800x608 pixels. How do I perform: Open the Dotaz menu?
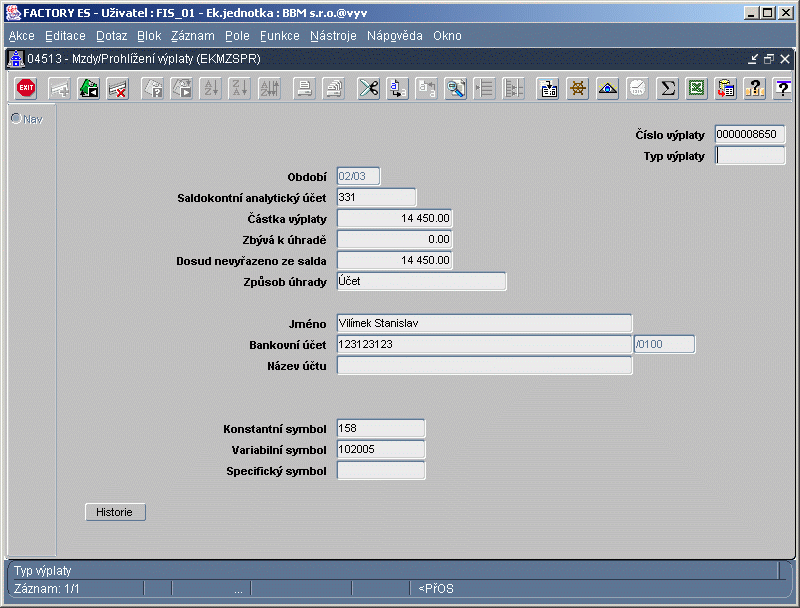111,36
